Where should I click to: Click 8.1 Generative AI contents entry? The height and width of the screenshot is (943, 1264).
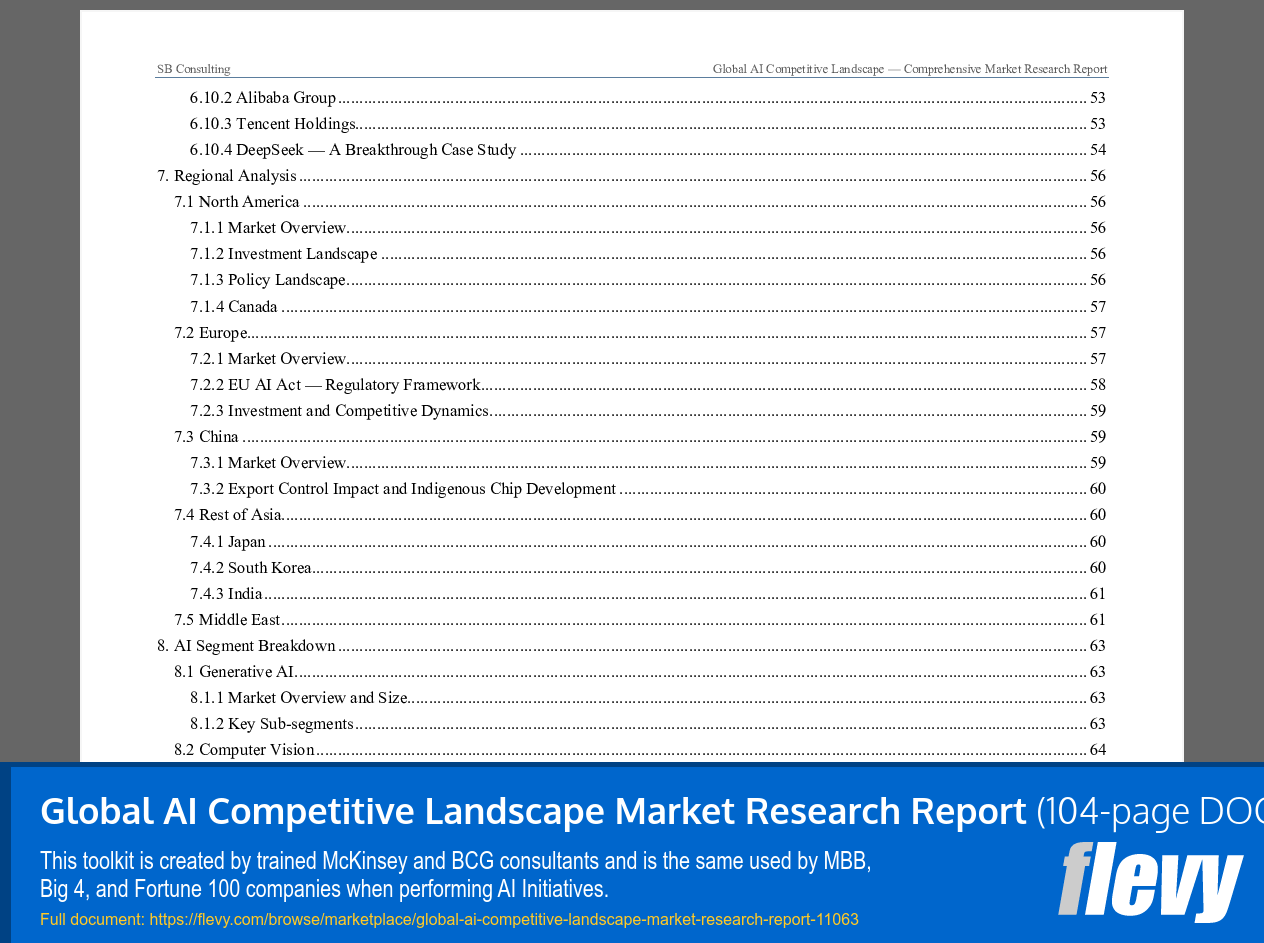(235, 671)
